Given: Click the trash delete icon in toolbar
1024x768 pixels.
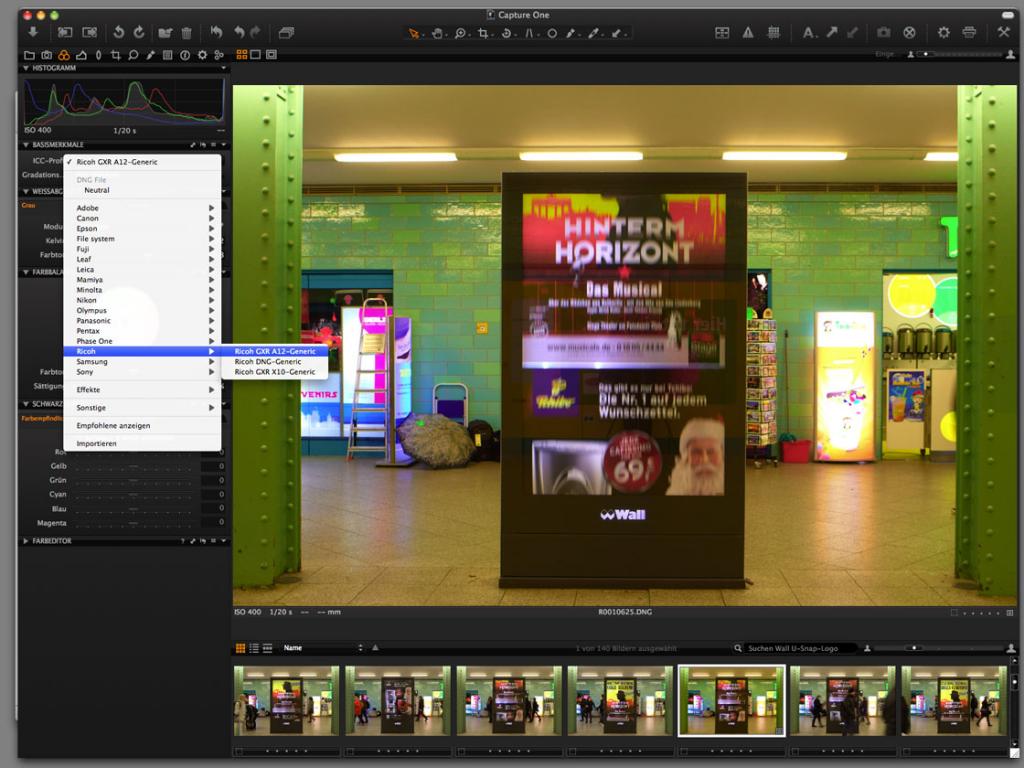Looking at the screenshot, I should pos(186,33).
